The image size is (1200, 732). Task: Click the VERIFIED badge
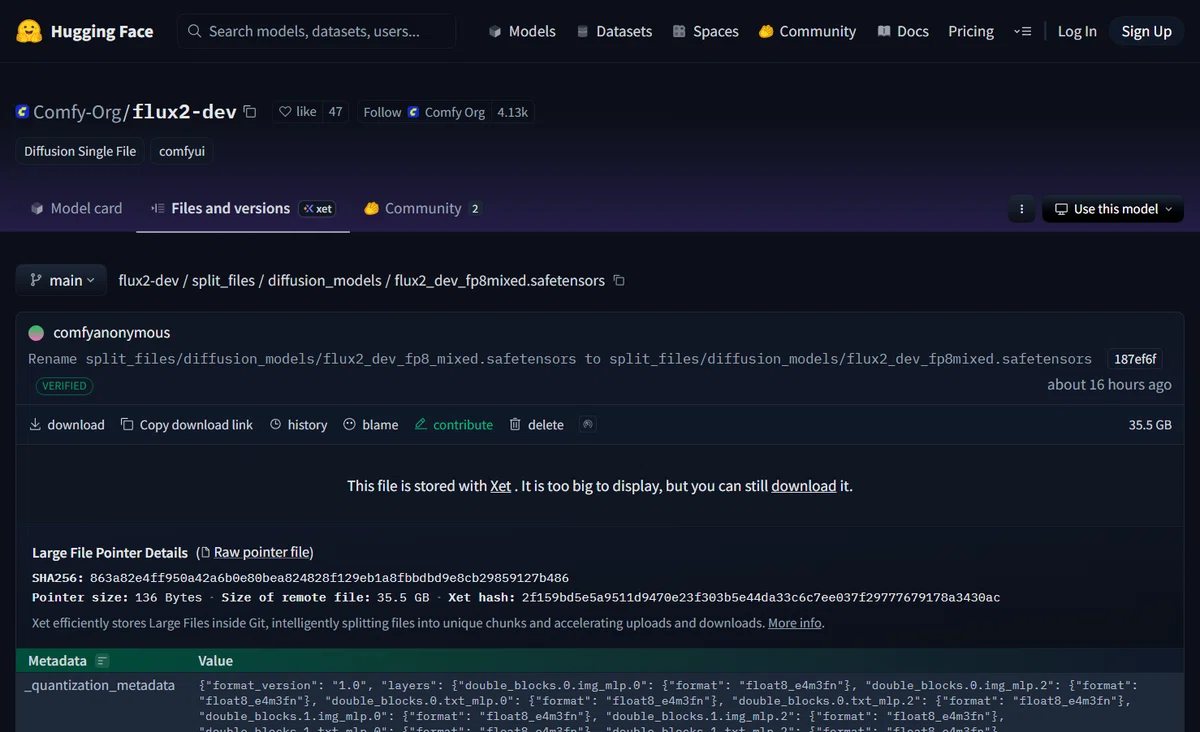click(x=65, y=386)
